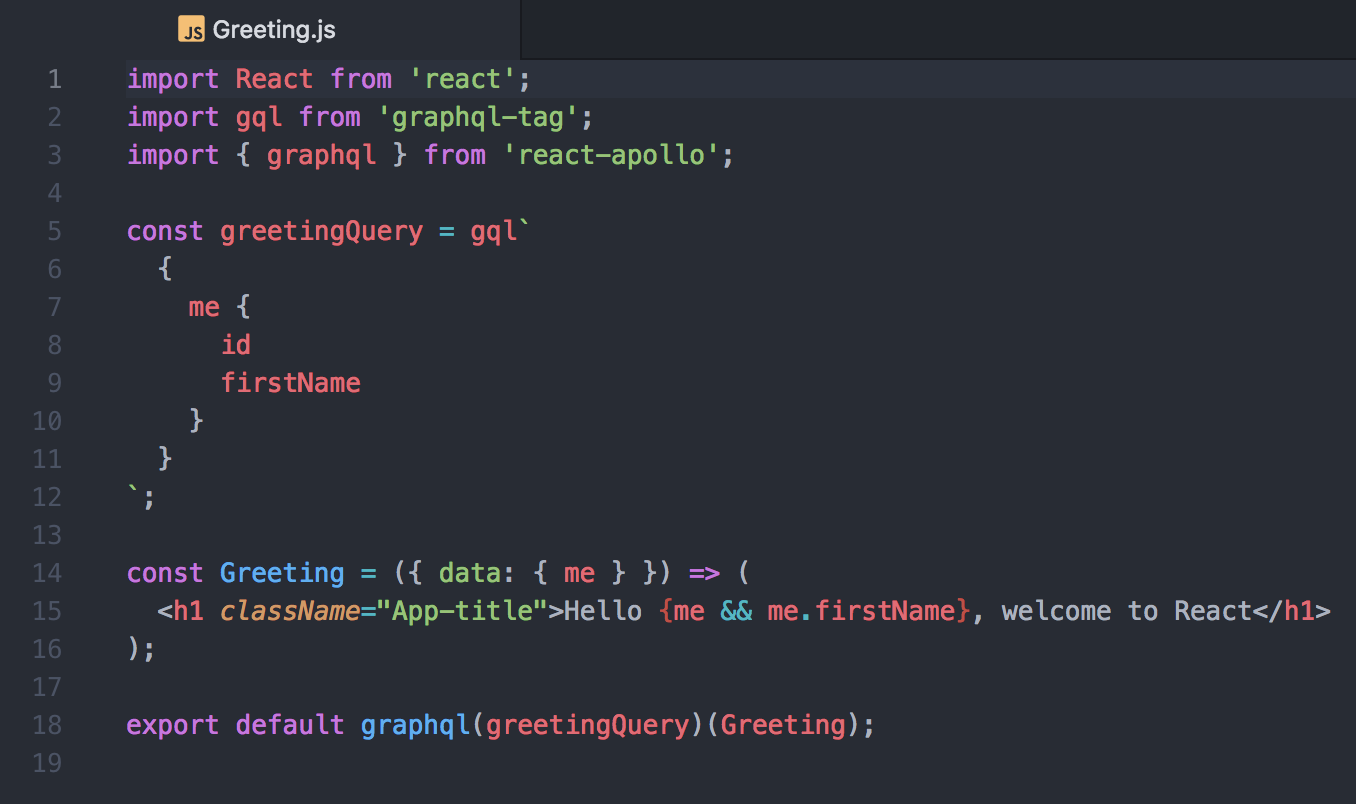Click the 'id' field on line 8
Screen dimensions: 1356x804
click(x=236, y=345)
